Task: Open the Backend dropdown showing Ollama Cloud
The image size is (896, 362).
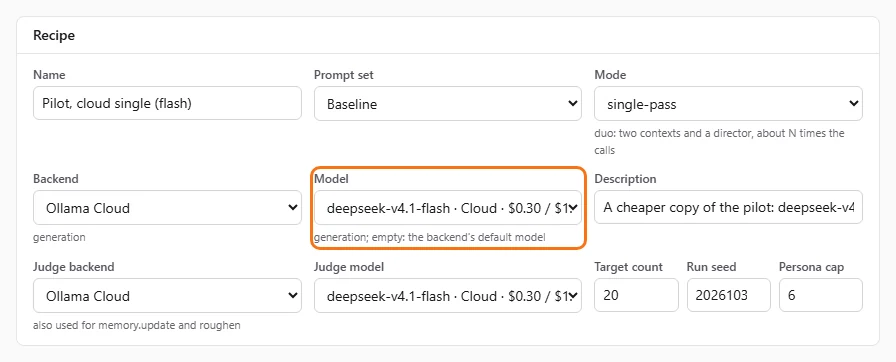Action: [167, 208]
